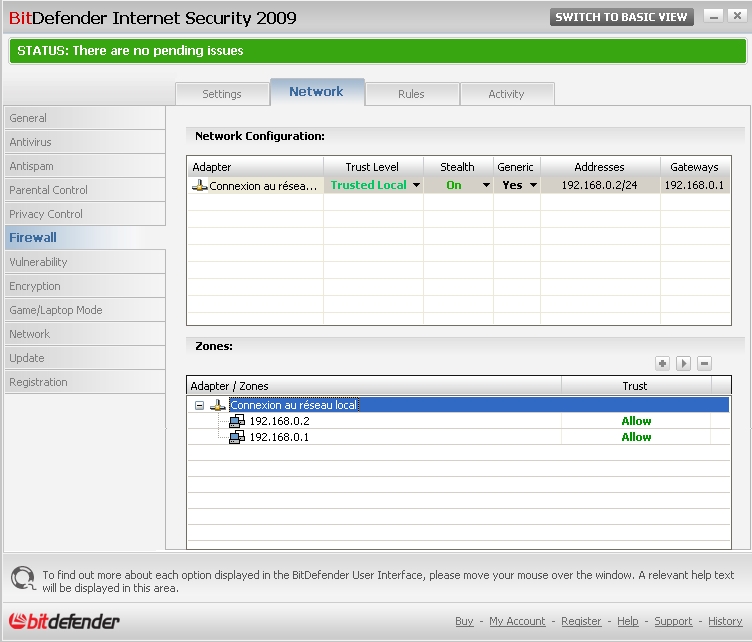This screenshot has height=642, width=752.
Task: Open the Update section
Action: pos(85,358)
